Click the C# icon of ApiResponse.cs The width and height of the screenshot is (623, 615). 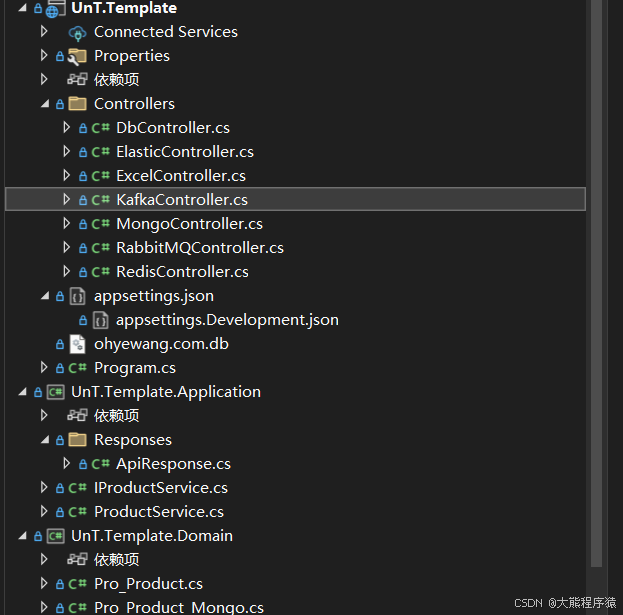tap(100, 464)
